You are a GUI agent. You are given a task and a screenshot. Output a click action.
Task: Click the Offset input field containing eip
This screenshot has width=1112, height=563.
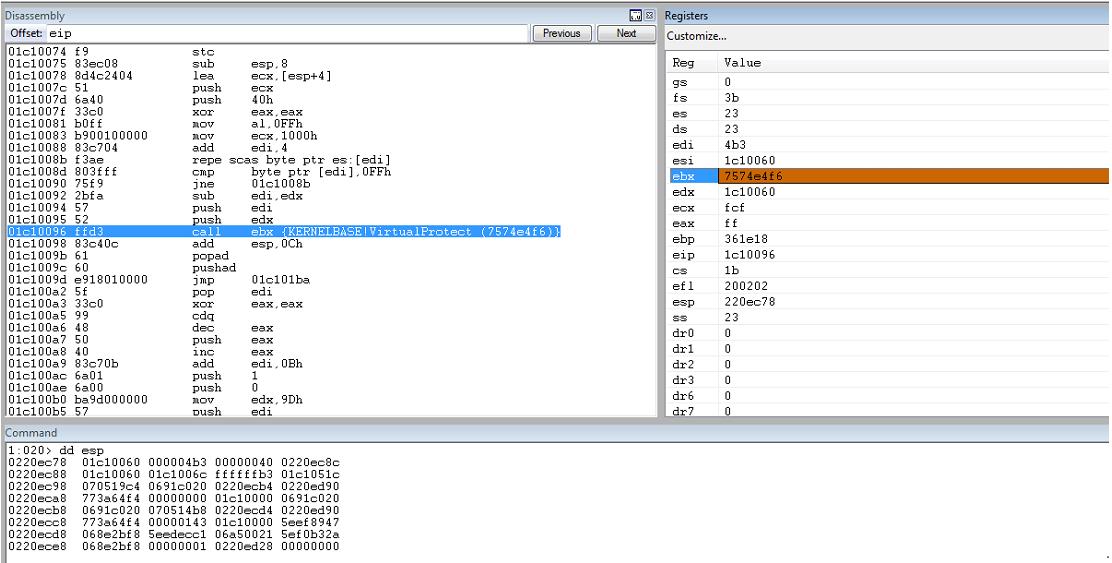[288, 33]
